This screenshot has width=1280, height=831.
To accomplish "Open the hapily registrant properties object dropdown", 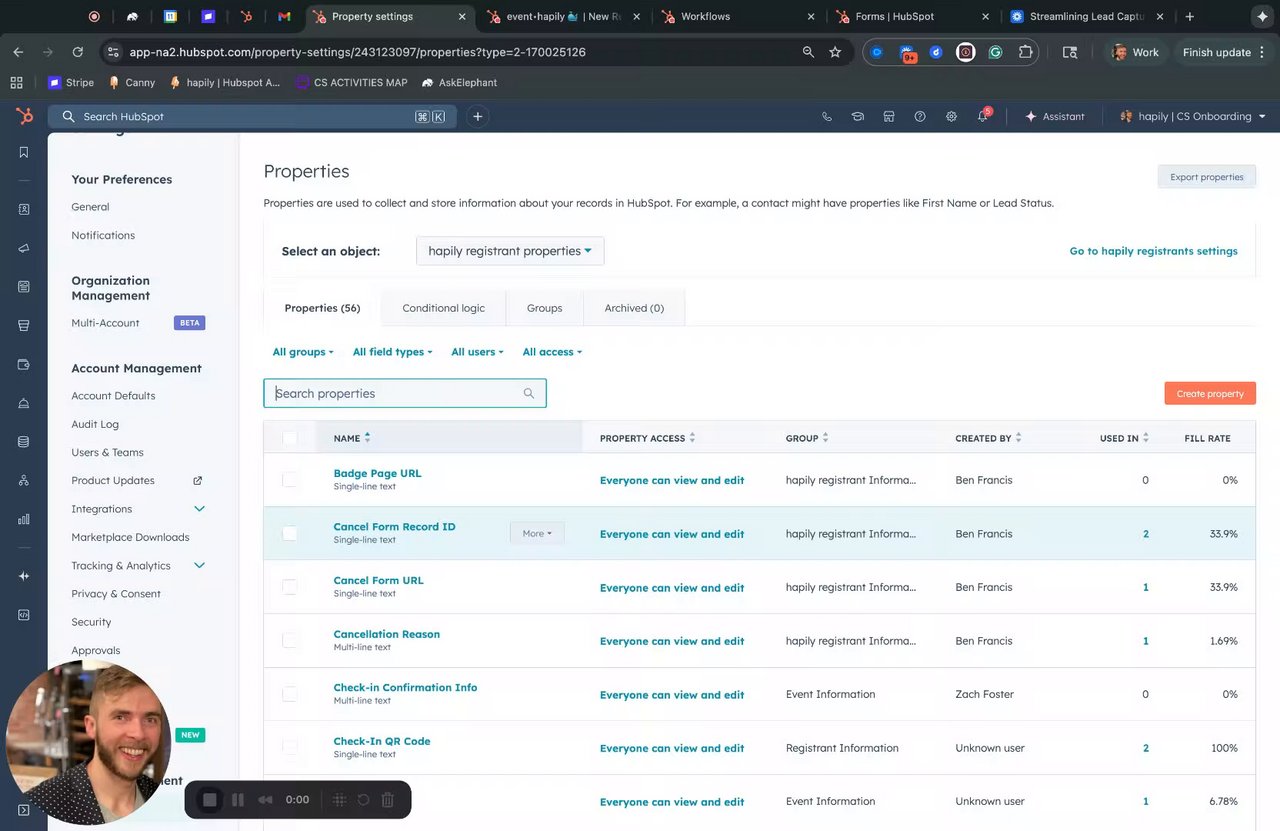I will tap(510, 251).
